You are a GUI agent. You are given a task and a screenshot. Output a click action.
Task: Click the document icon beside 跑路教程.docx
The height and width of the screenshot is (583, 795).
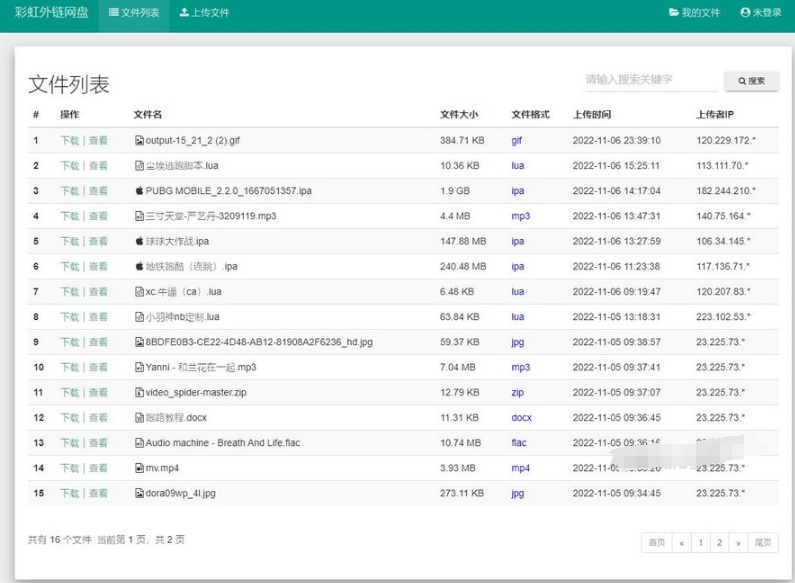click(139, 418)
